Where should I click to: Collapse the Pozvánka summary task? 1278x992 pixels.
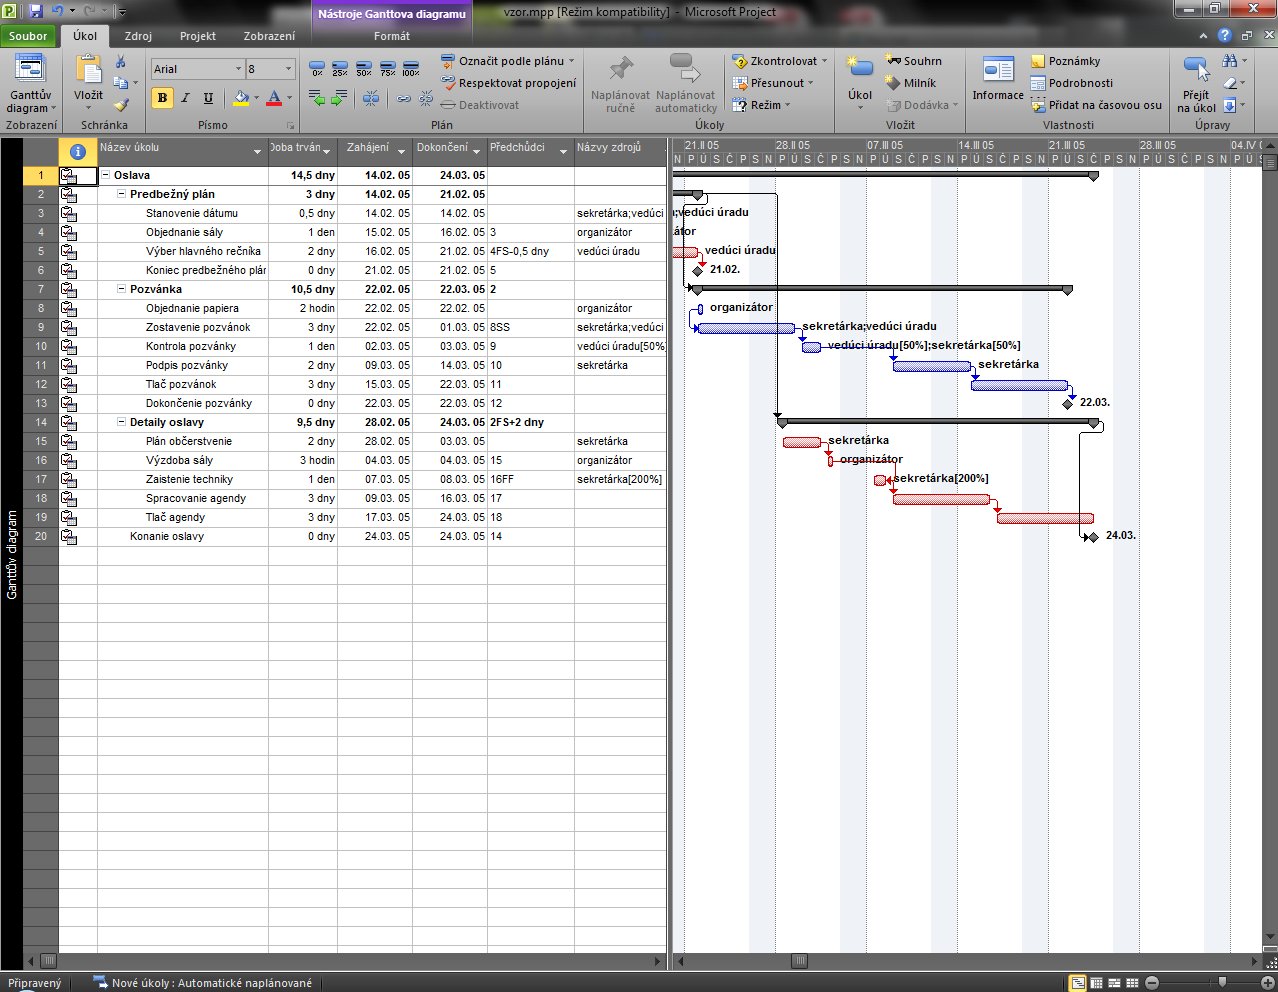point(122,290)
